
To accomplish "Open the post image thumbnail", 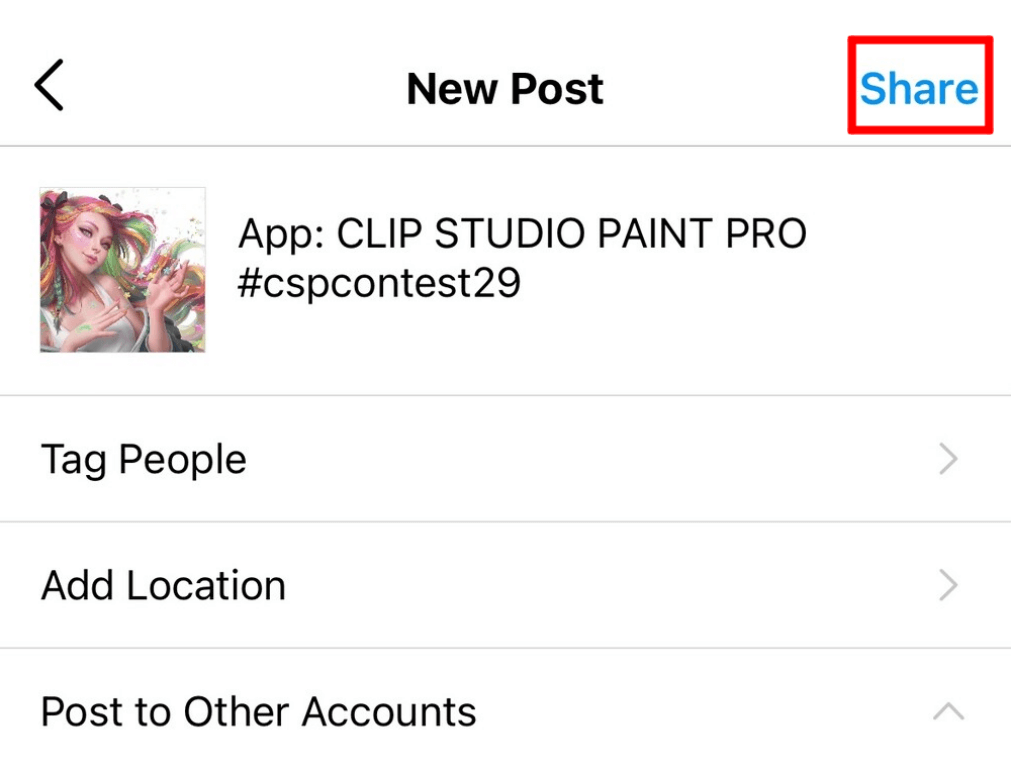I will coord(123,270).
